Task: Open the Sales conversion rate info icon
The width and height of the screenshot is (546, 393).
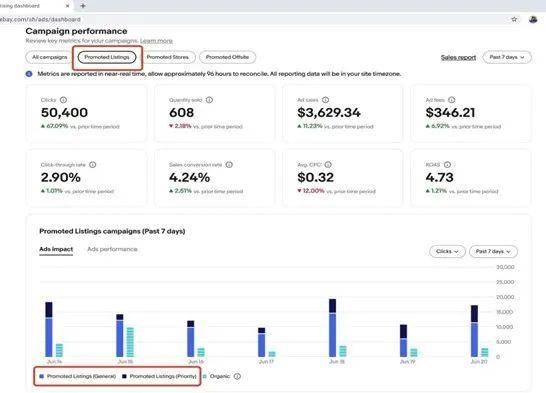Action: tap(229, 165)
